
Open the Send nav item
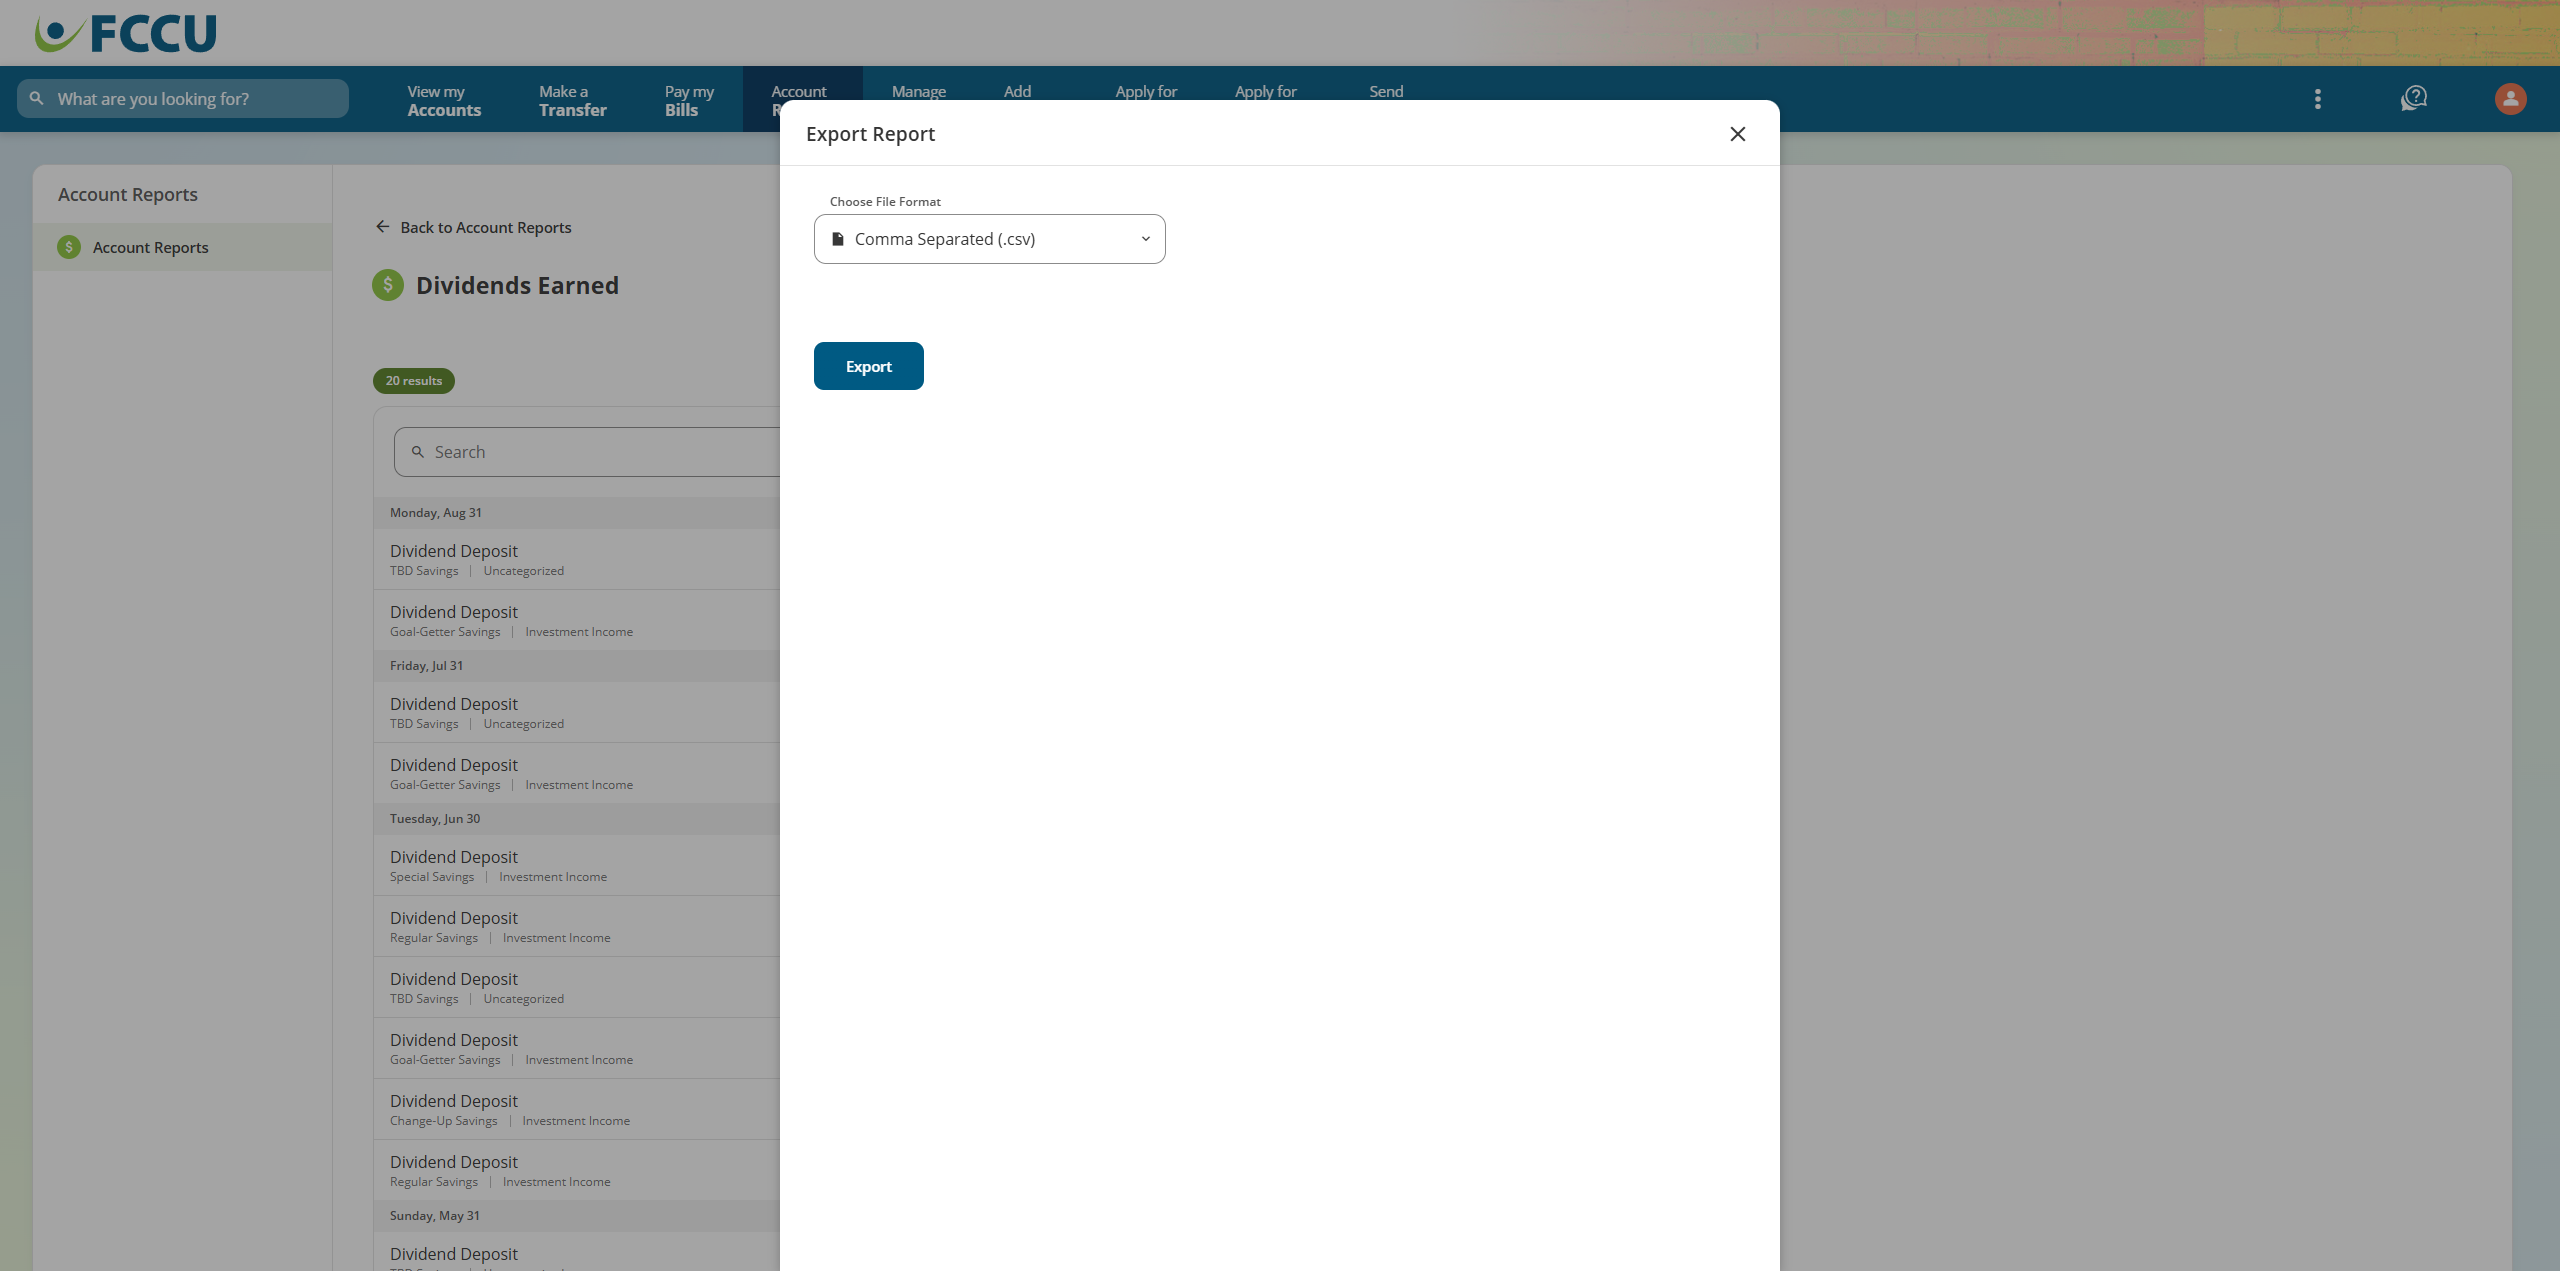(x=1386, y=91)
